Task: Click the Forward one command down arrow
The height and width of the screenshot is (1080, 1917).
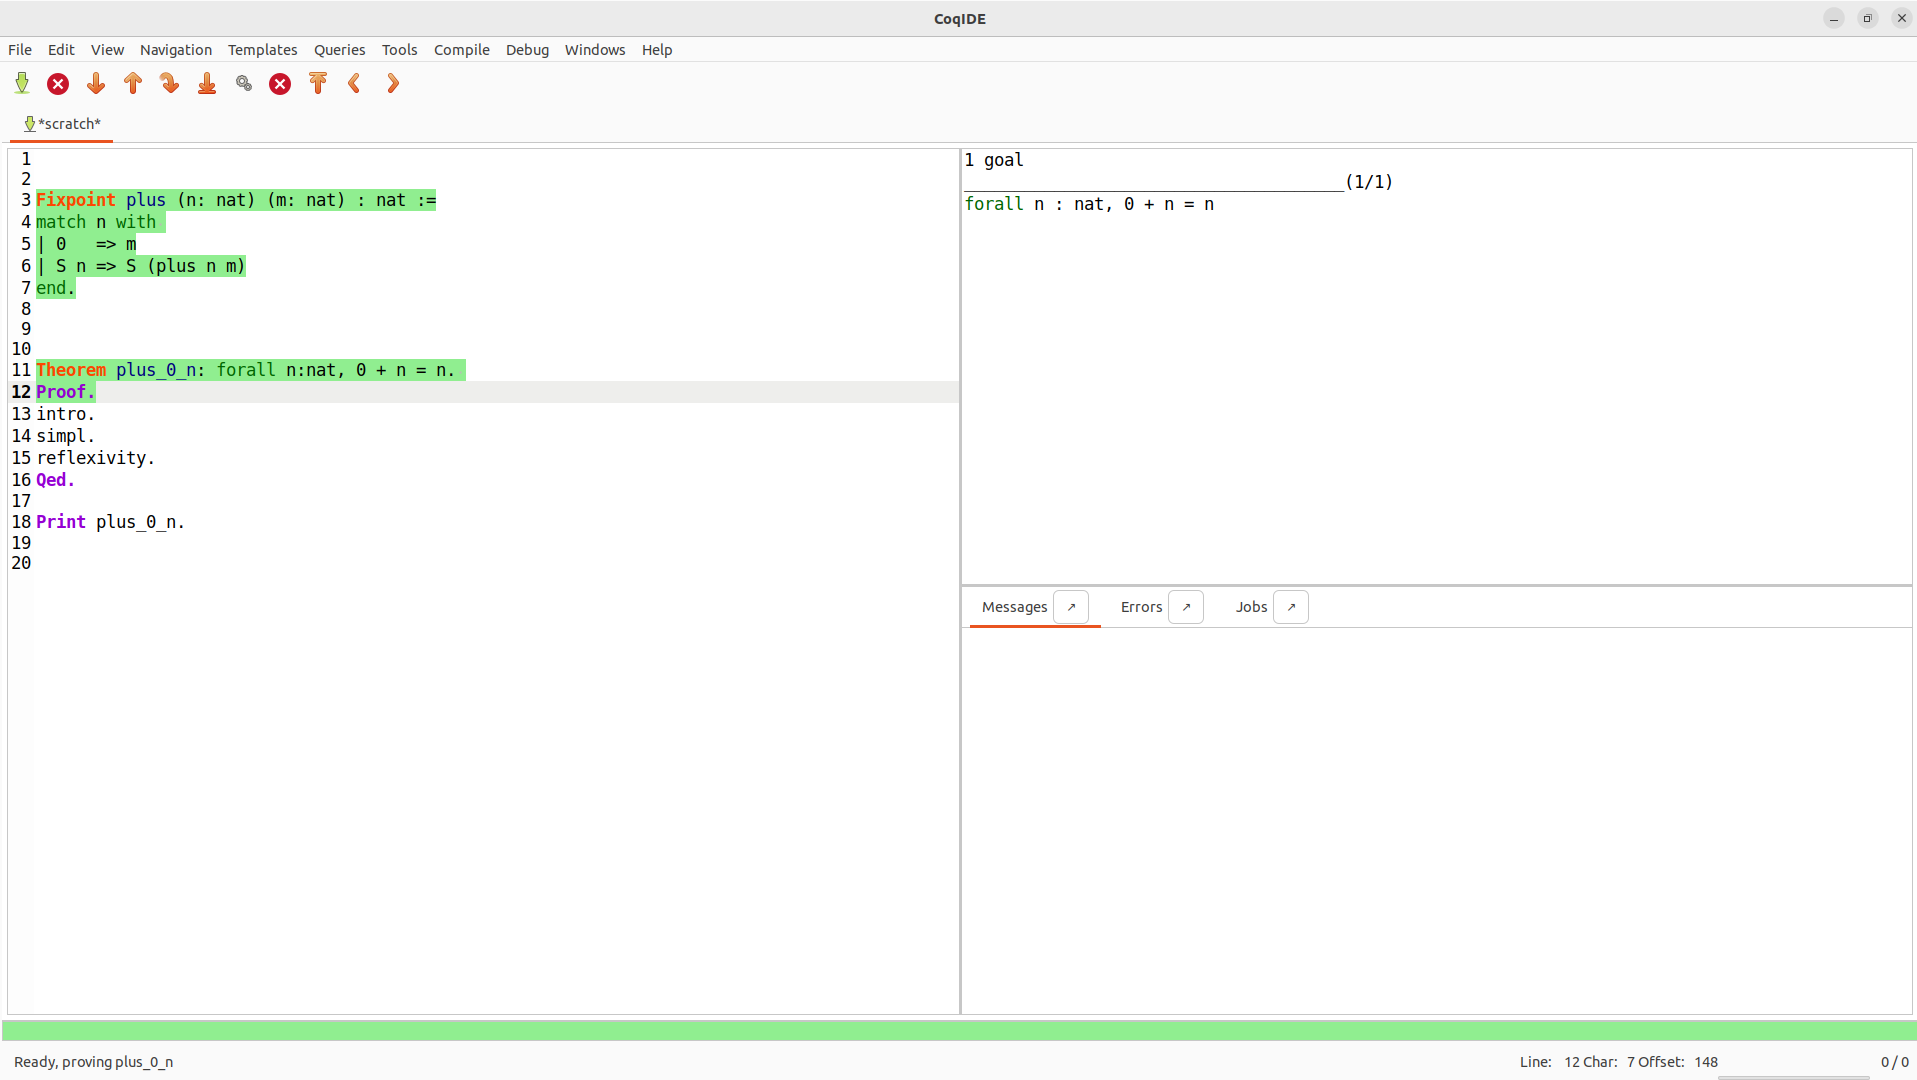Action: [96, 84]
